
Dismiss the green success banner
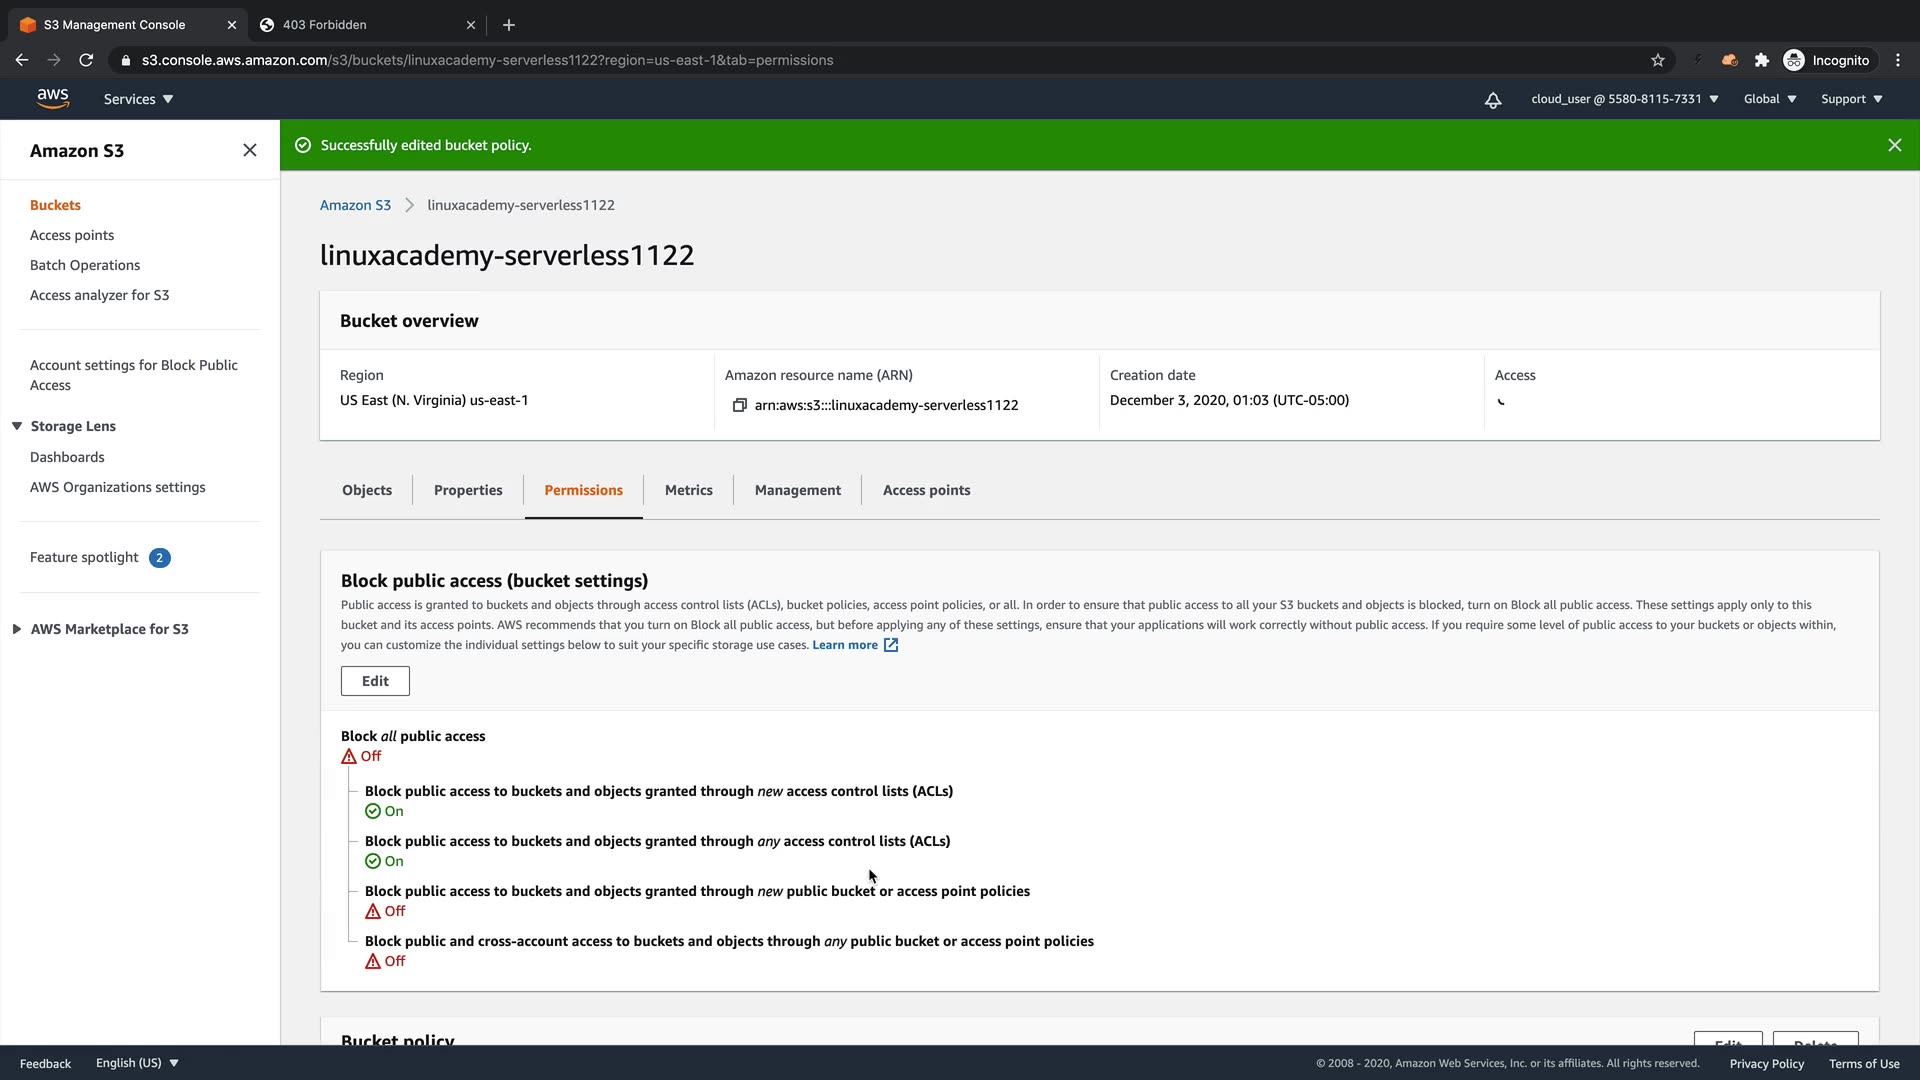1894,145
